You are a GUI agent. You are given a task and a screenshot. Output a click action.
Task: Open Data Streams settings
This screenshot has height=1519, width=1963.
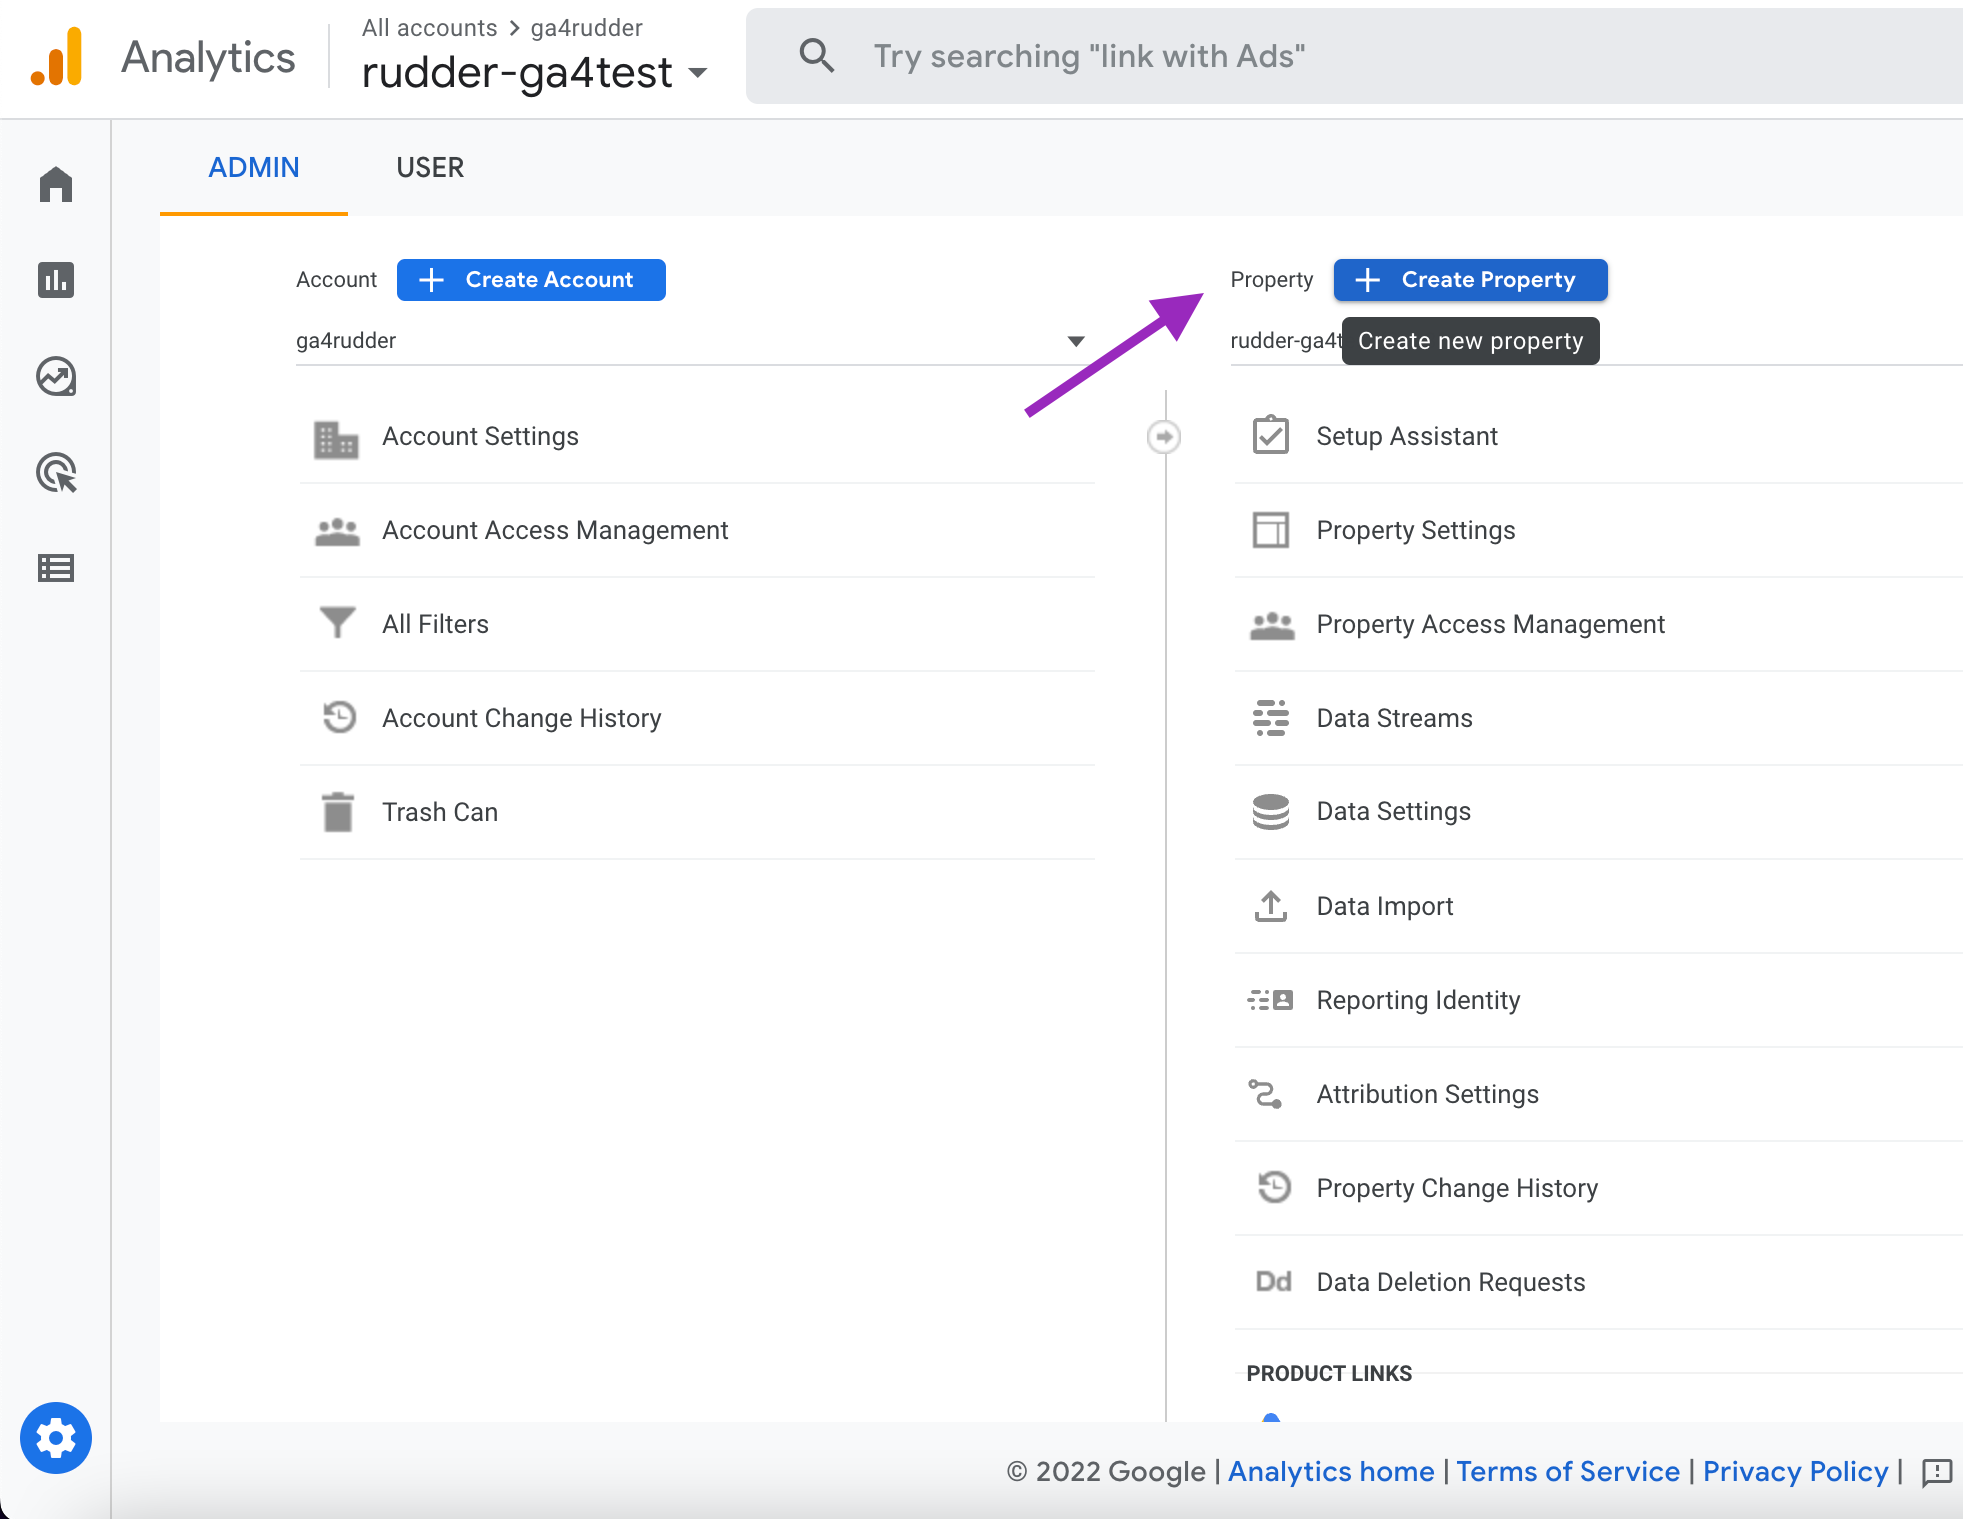coord(1394,718)
